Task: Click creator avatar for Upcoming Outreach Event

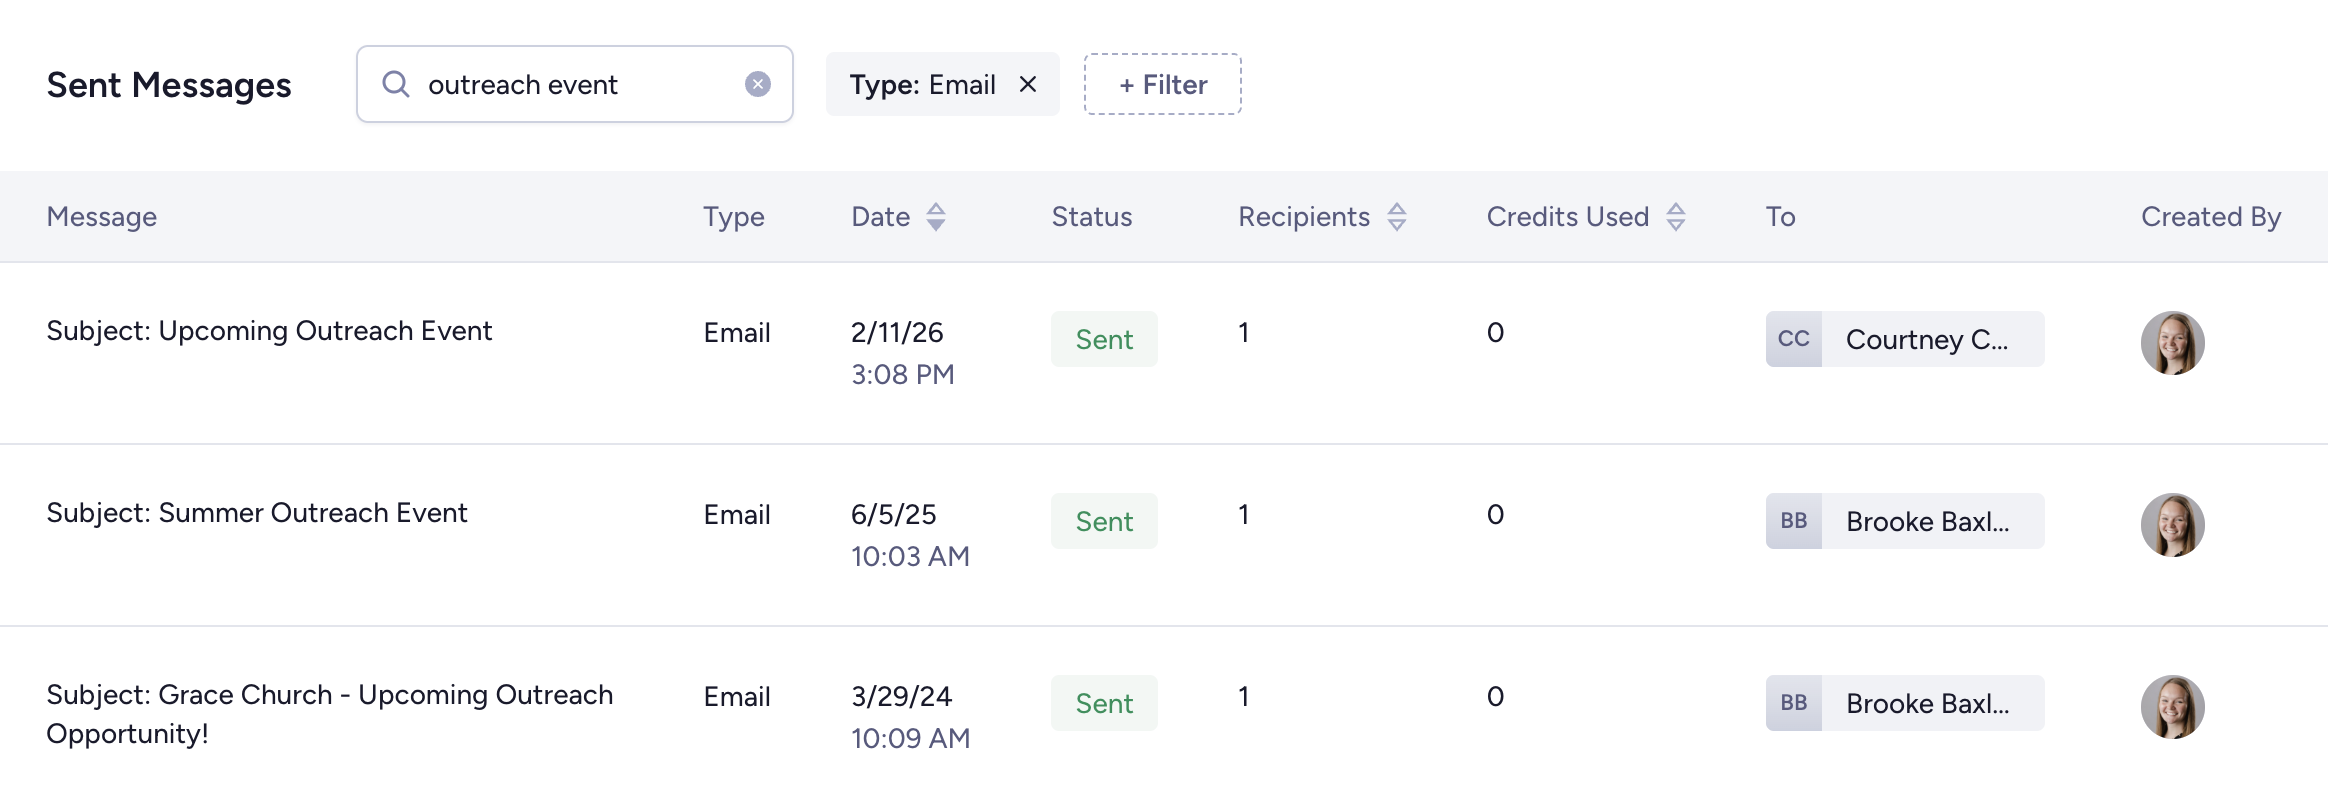Action: (x=2172, y=343)
